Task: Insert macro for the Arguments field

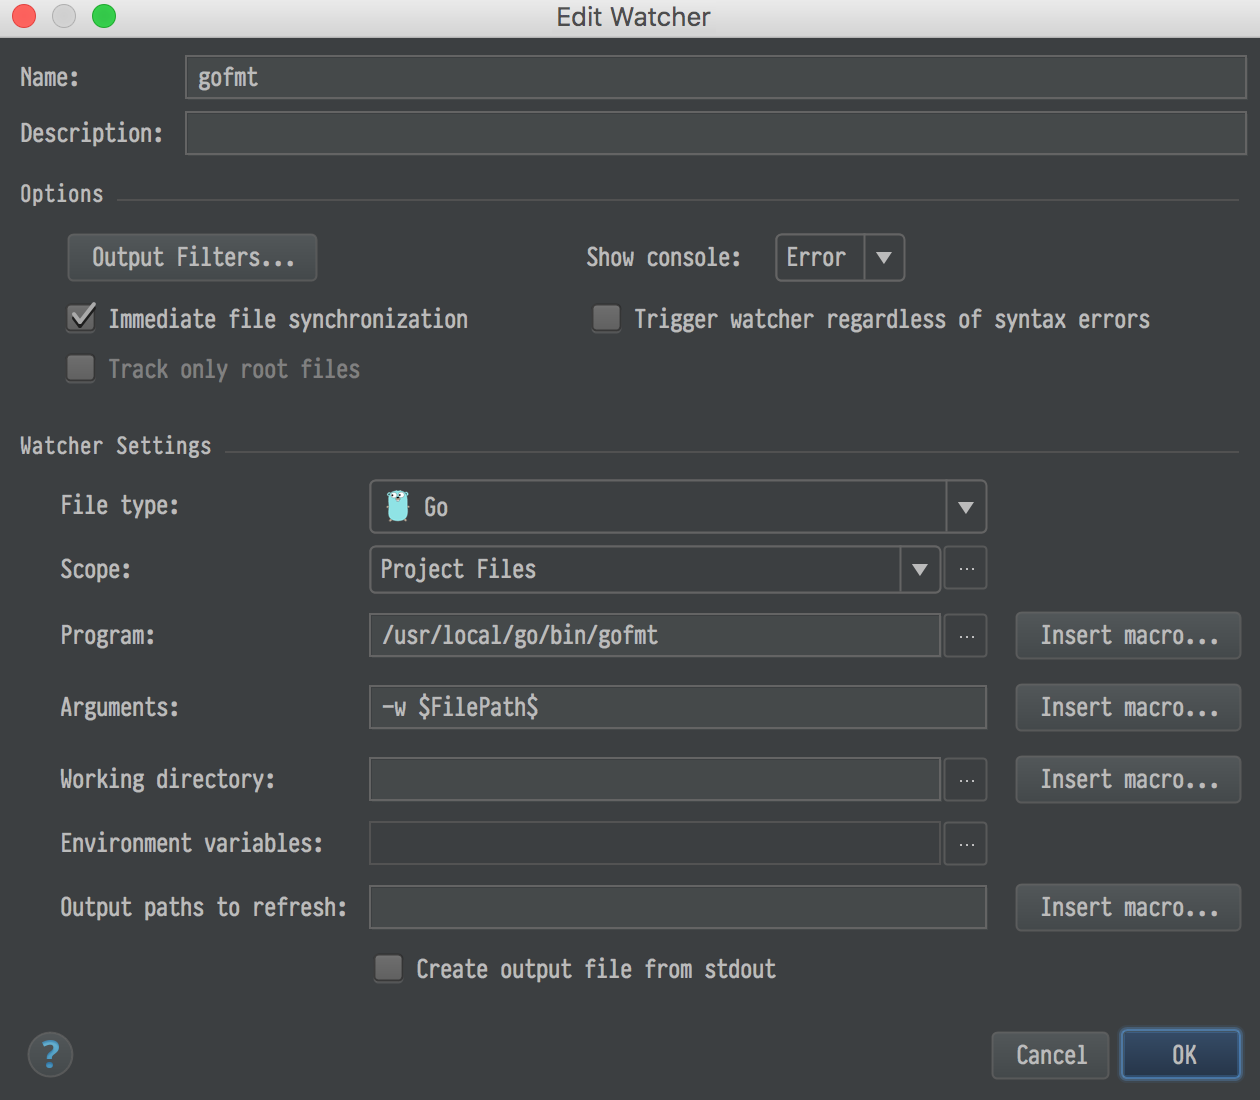Action: pos(1128,708)
